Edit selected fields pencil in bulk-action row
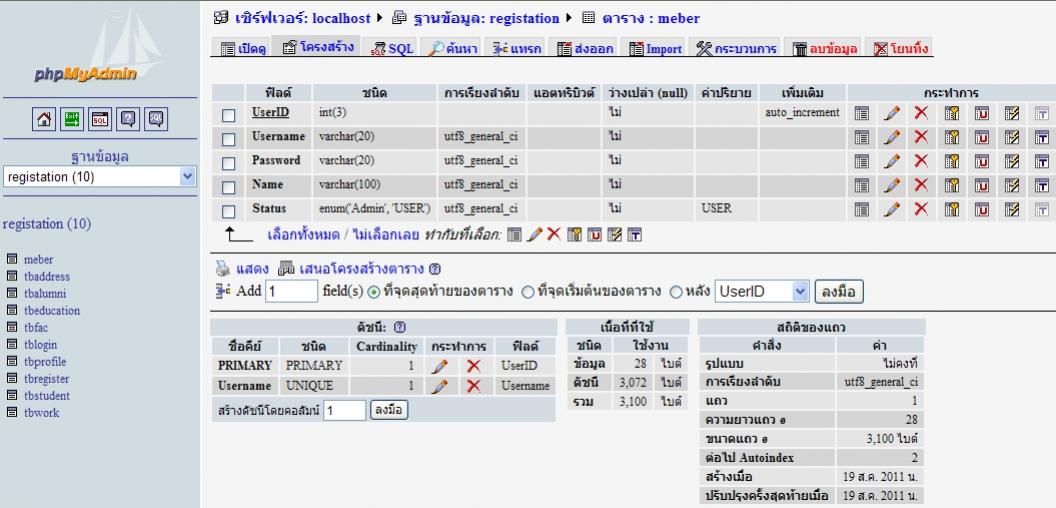The image size is (1056, 508). pos(534,234)
